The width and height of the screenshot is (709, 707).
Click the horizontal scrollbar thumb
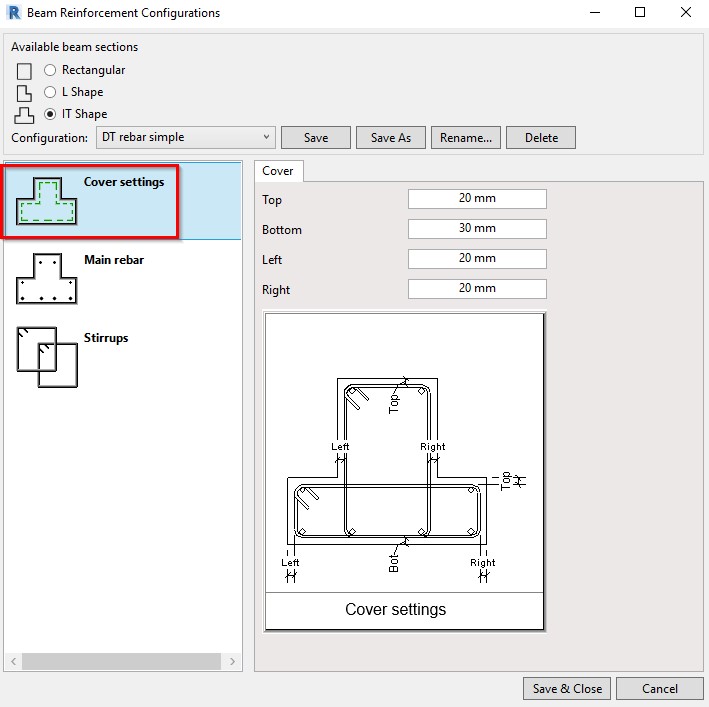[x=121, y=661]
